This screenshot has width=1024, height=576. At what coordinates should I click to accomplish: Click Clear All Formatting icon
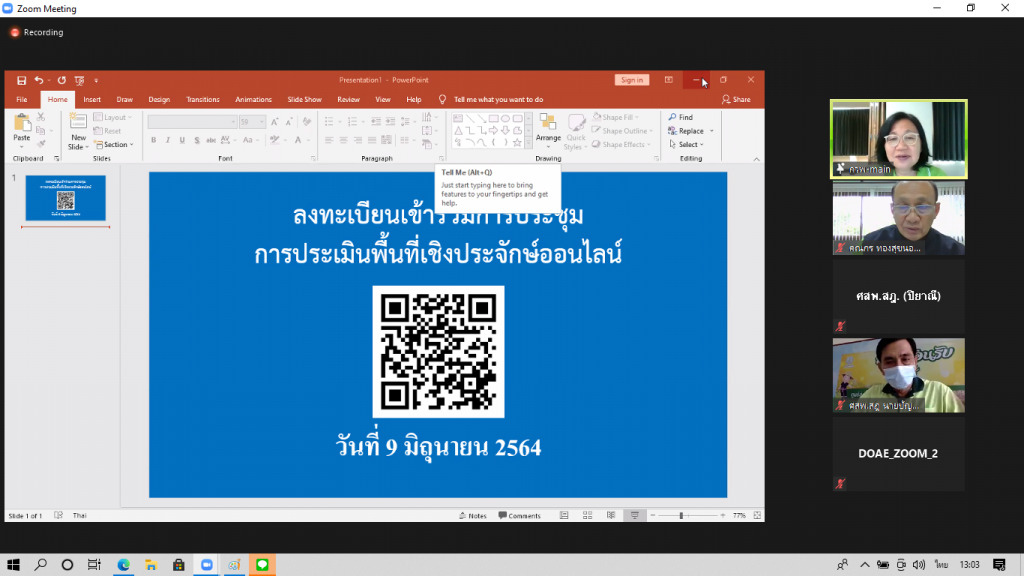pyautogui.click(x=307, y=121)
